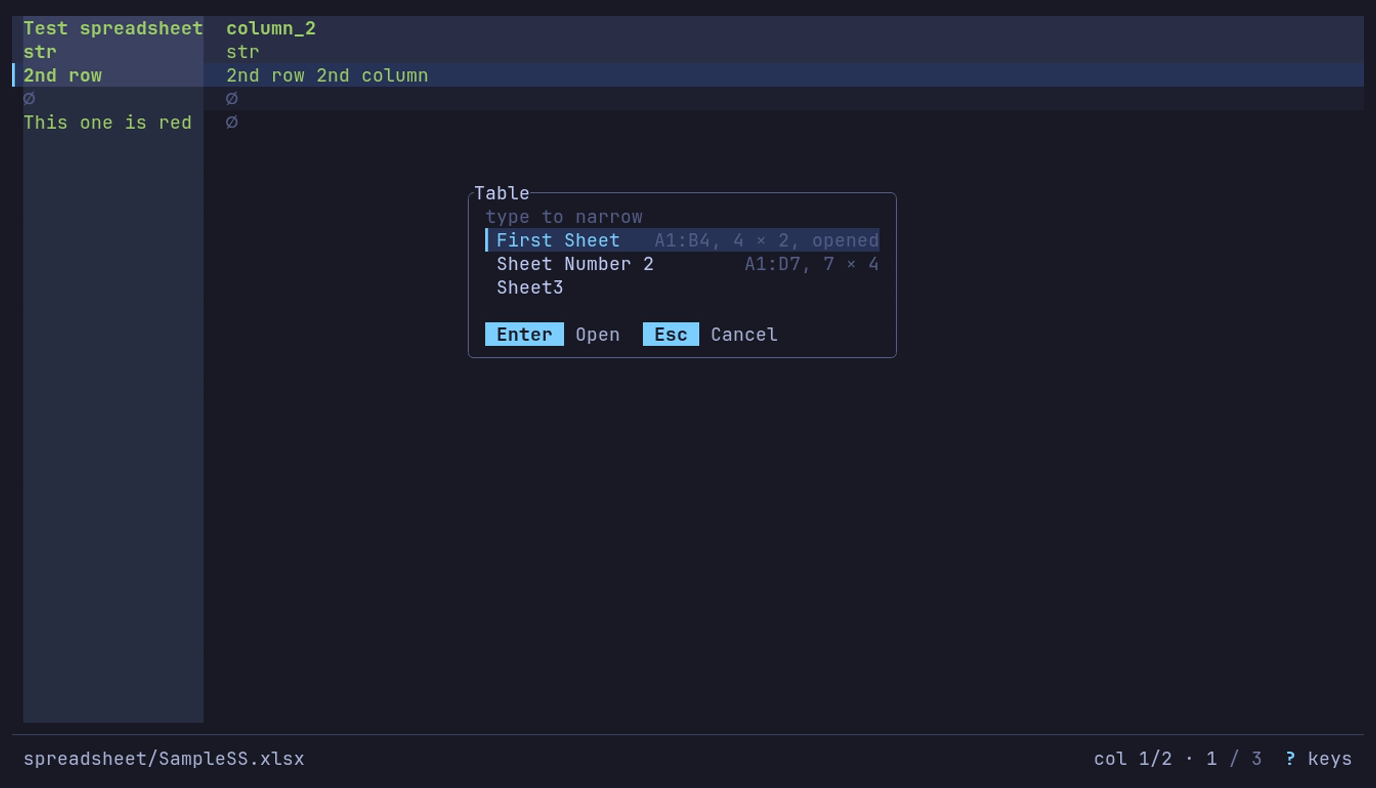Select 'First Sheet' in the Table list
Viewport: 1376px width, 788px height.
point(682,240)
